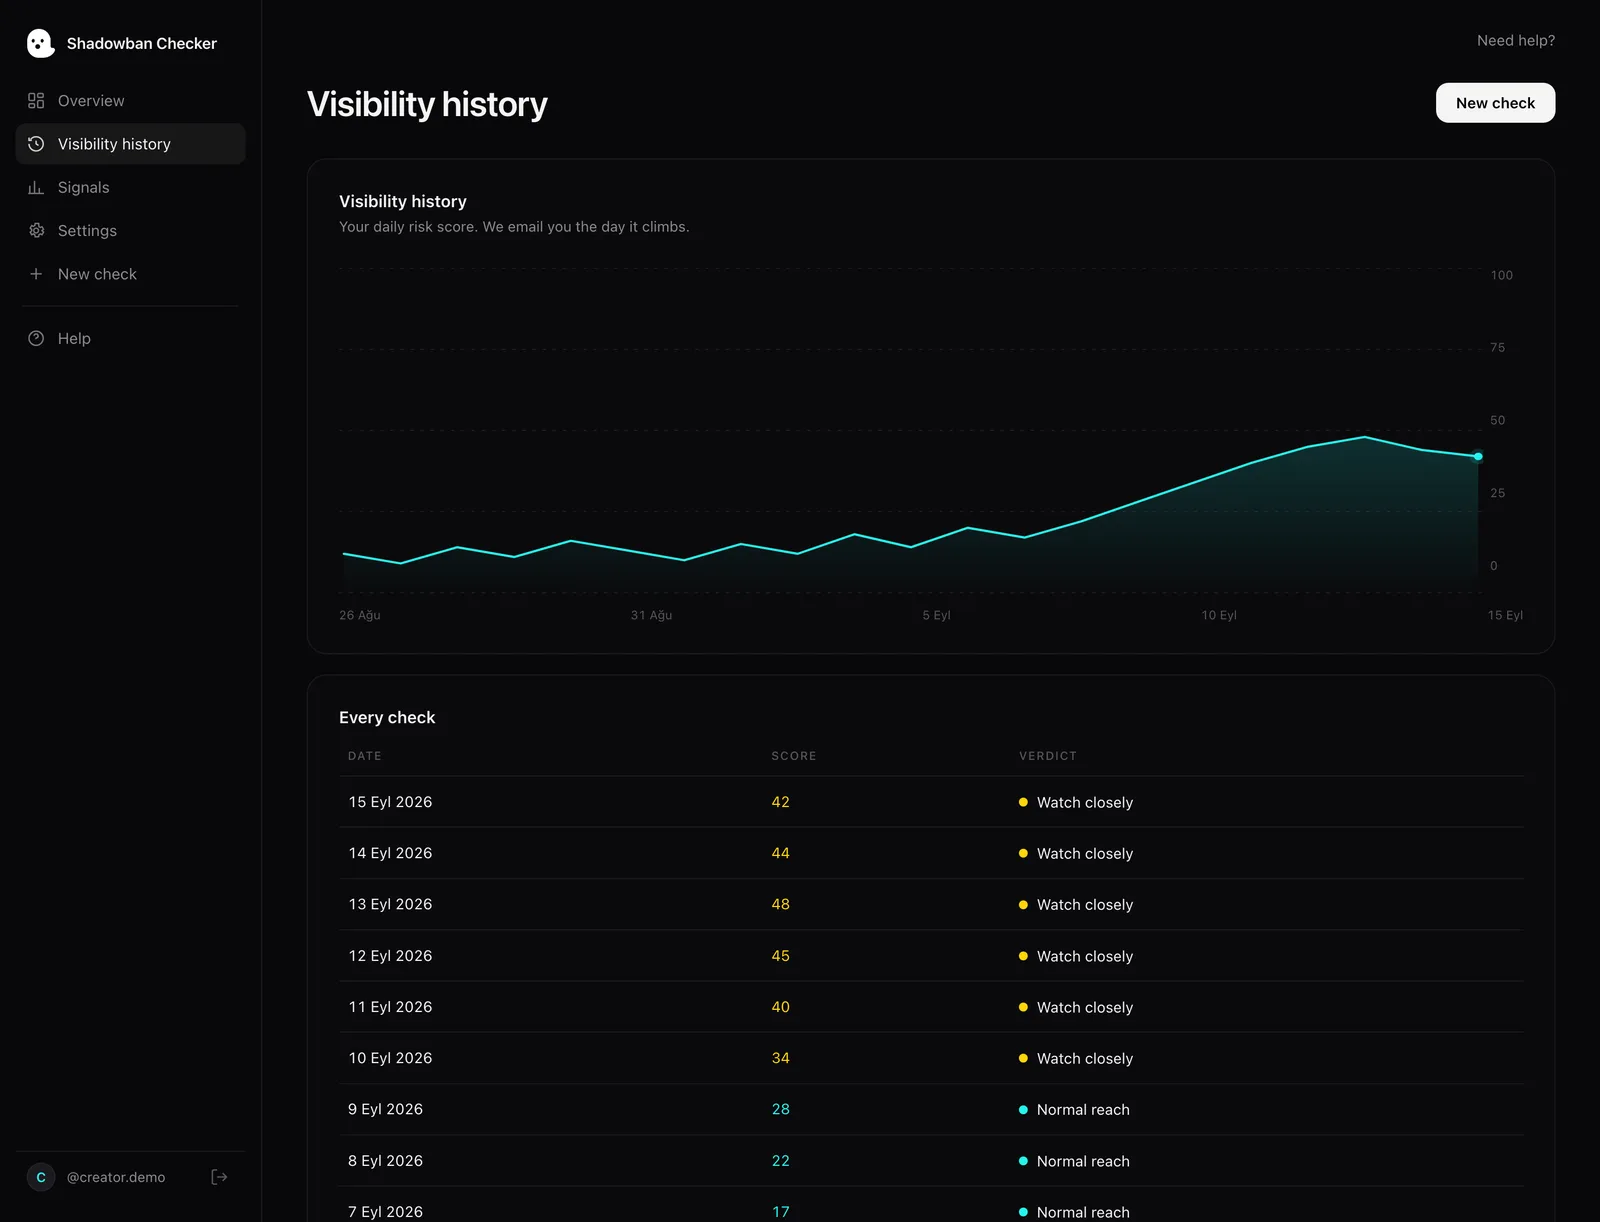Click Normal reach verdict for 8 Eyl
The width and height of the screenshot is (1600, 1222).
[1074, 1161]
